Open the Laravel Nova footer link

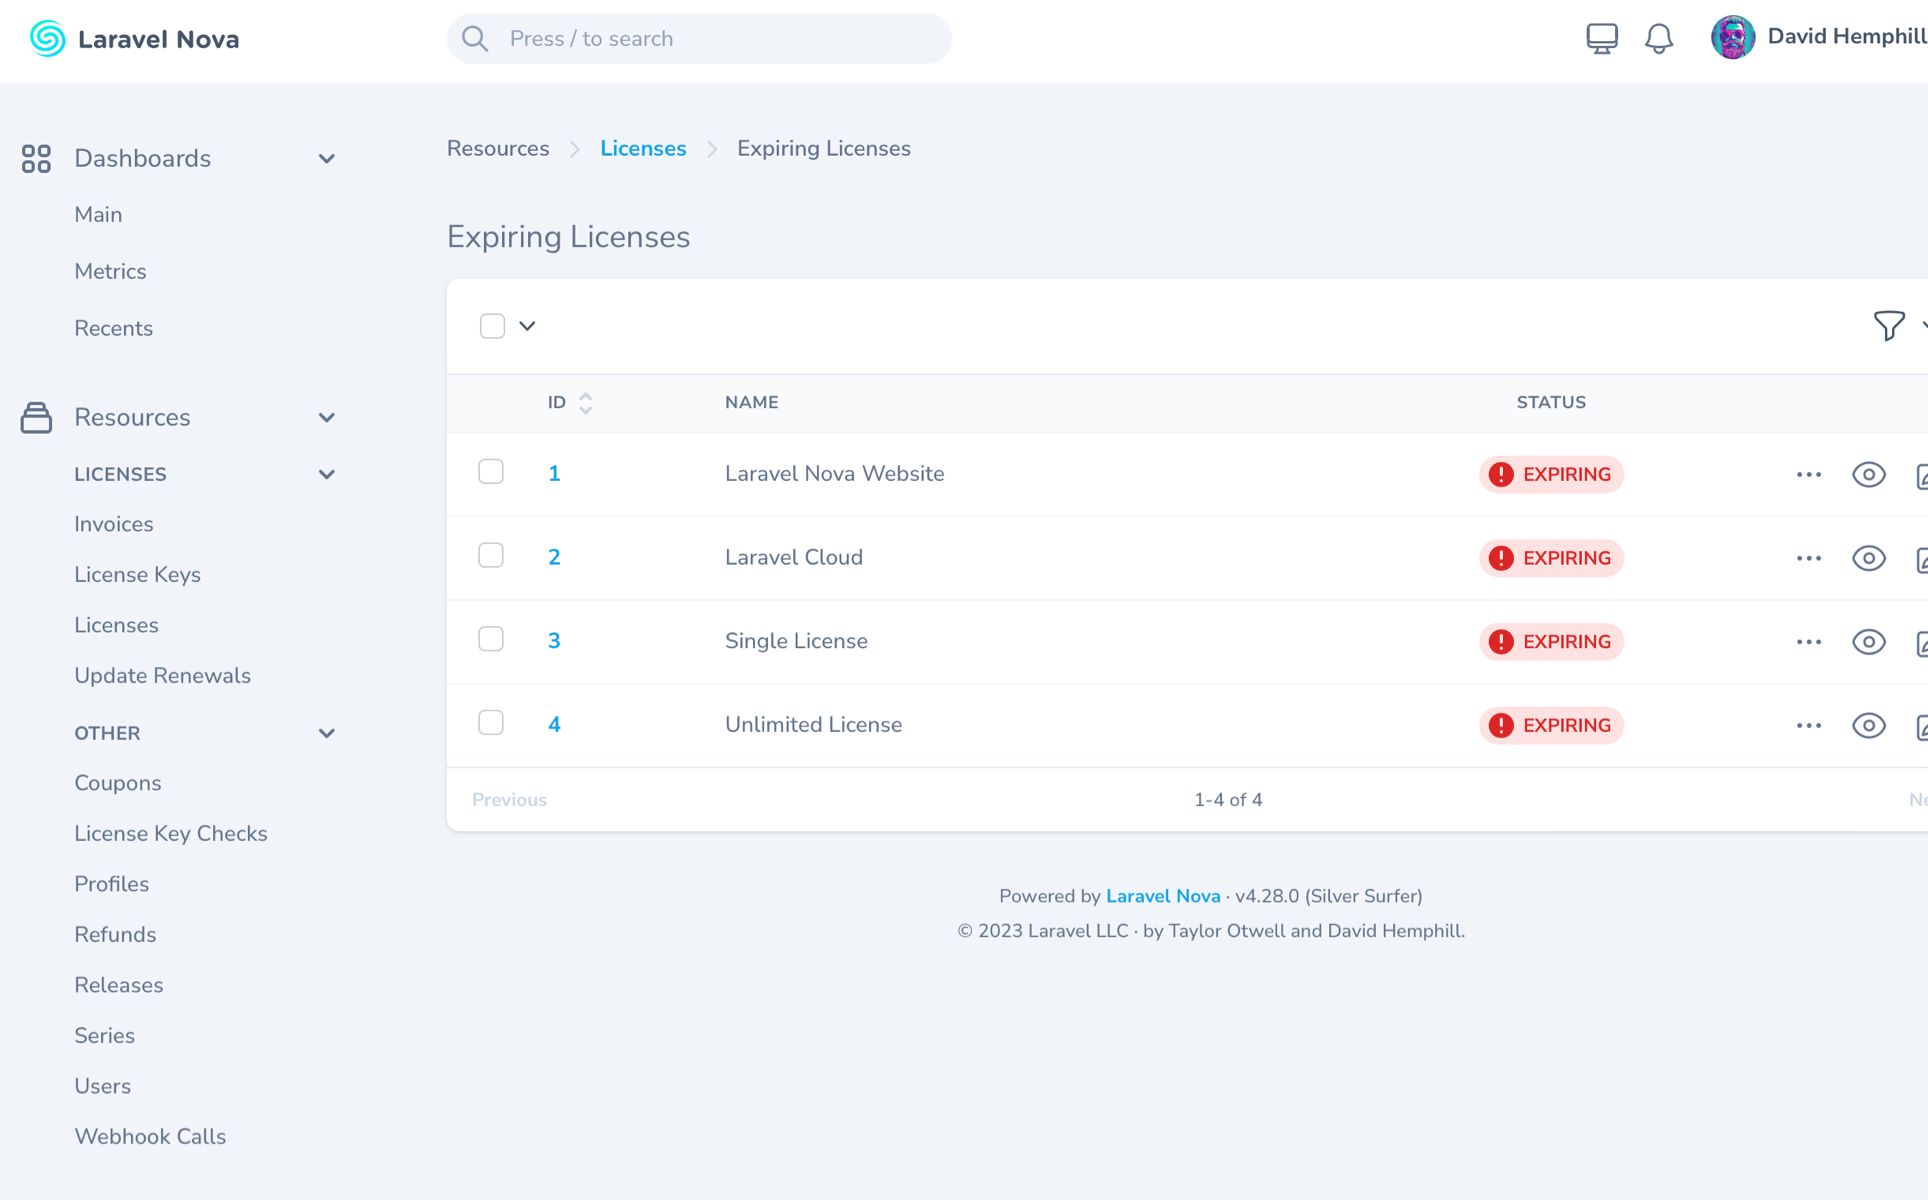pyautogui.click(x=1162, y=896)
